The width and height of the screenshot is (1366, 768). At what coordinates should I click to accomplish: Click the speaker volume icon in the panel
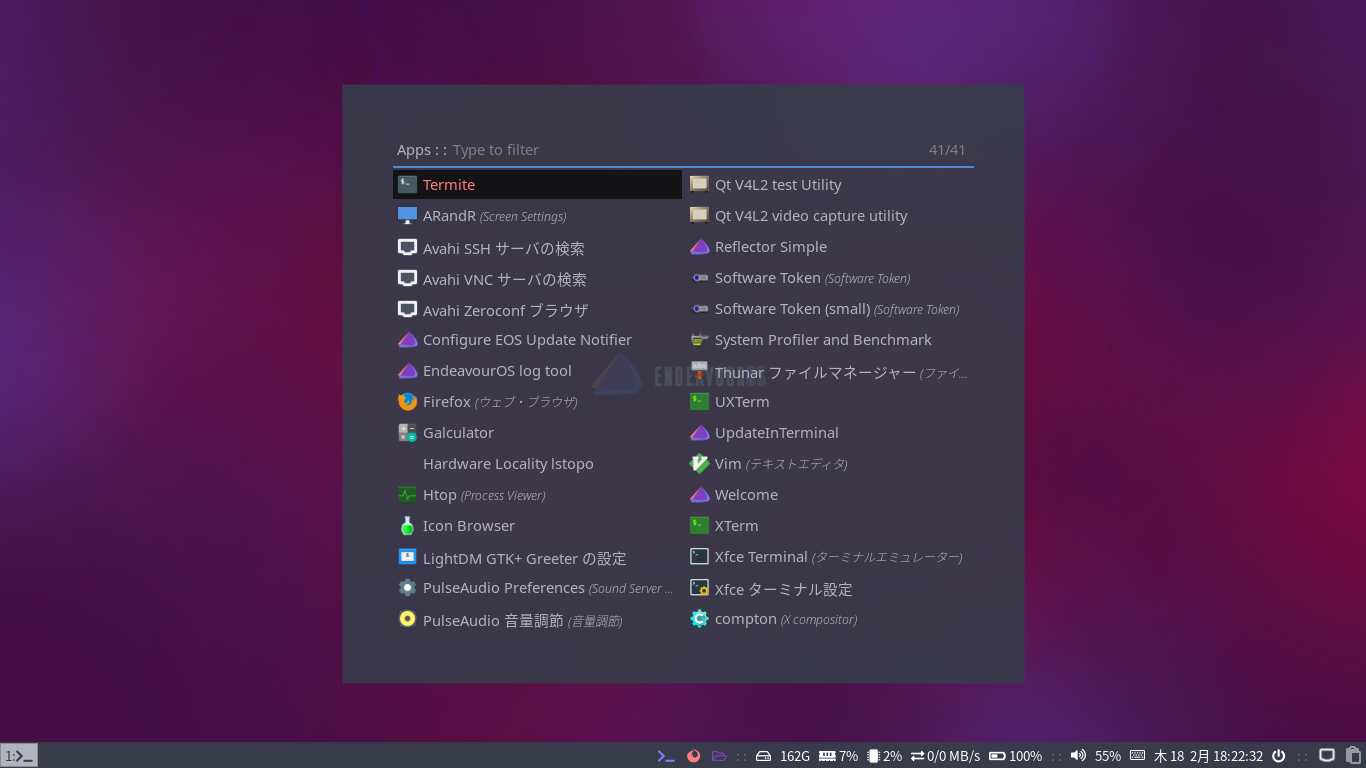click(1078, 756)
